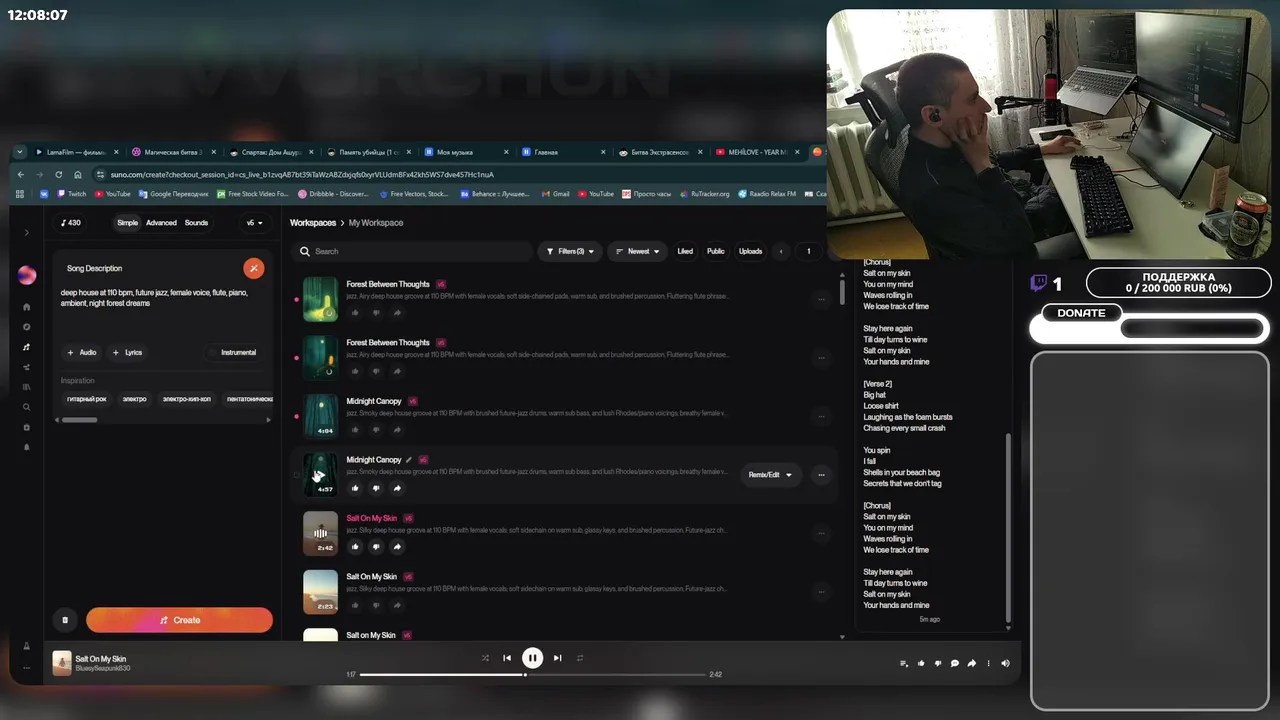Switch to Главная browser tab

(560, 152)
